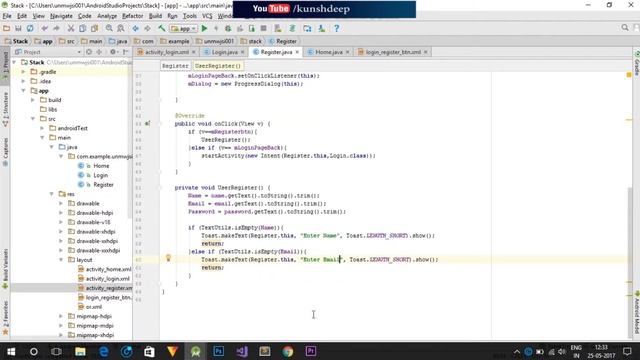
Task: Click the Replace icon in toolbar
Action: point(121,28)
